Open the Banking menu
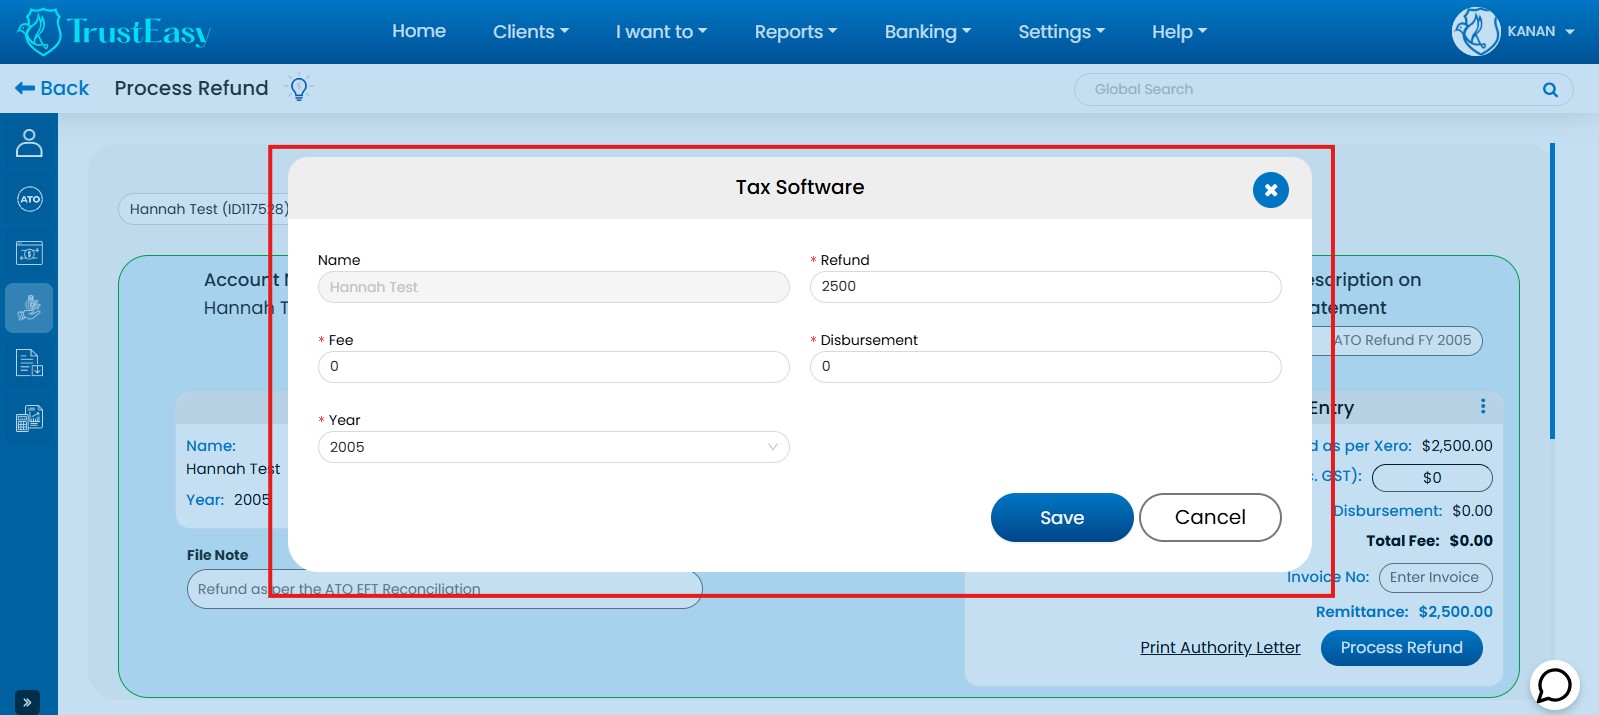The width and height of the screenshot is (1599, 715). (x=927, y=31)
